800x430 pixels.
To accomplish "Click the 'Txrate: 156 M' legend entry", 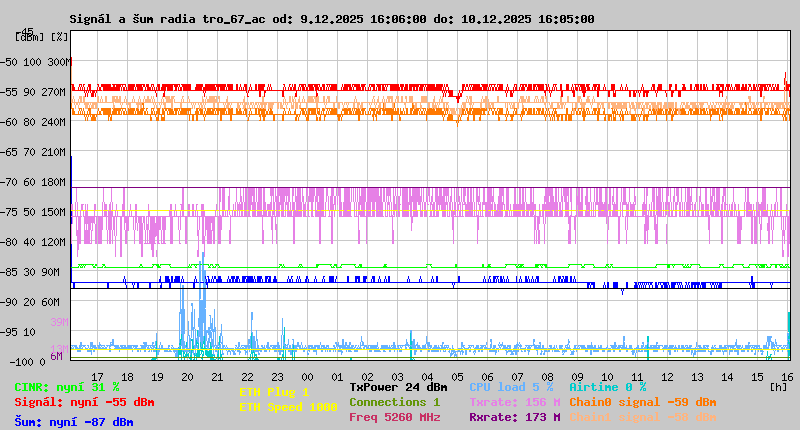I will (x=515, y=402).
